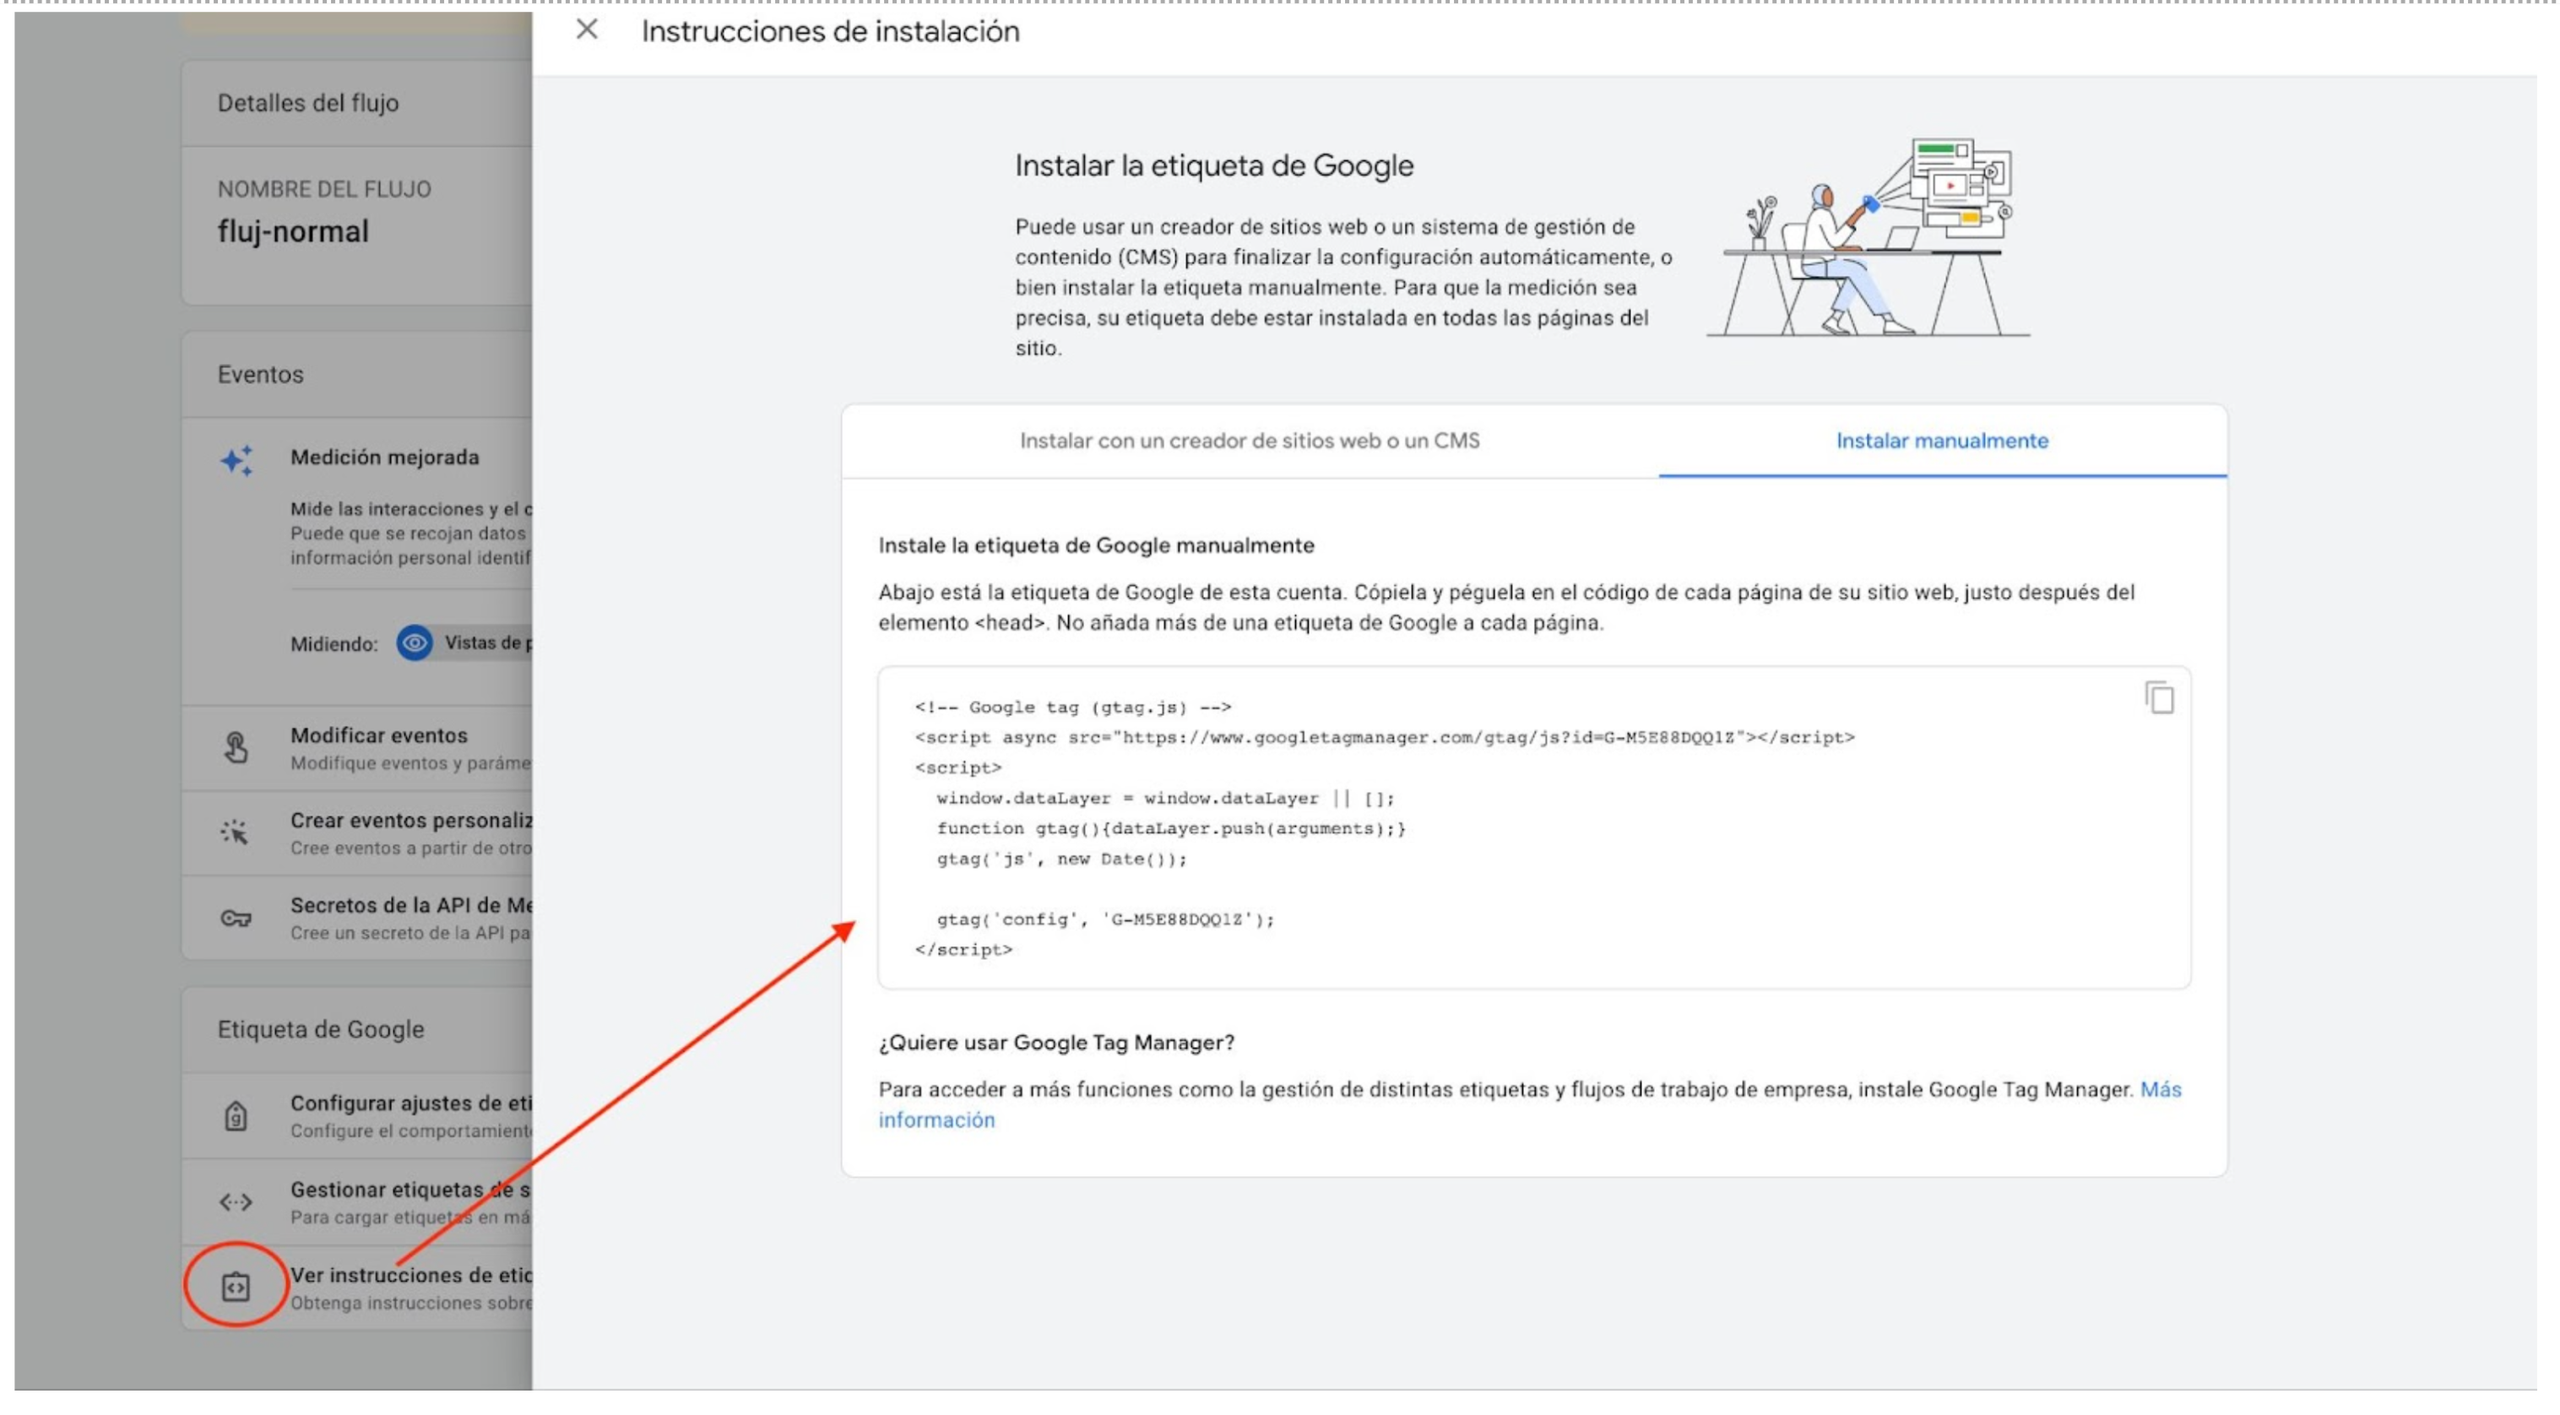Screen dimensions: 2560x1415
Task: Click the Gestionar etiquetas code-arrows icon
Action: (236, 1202)
